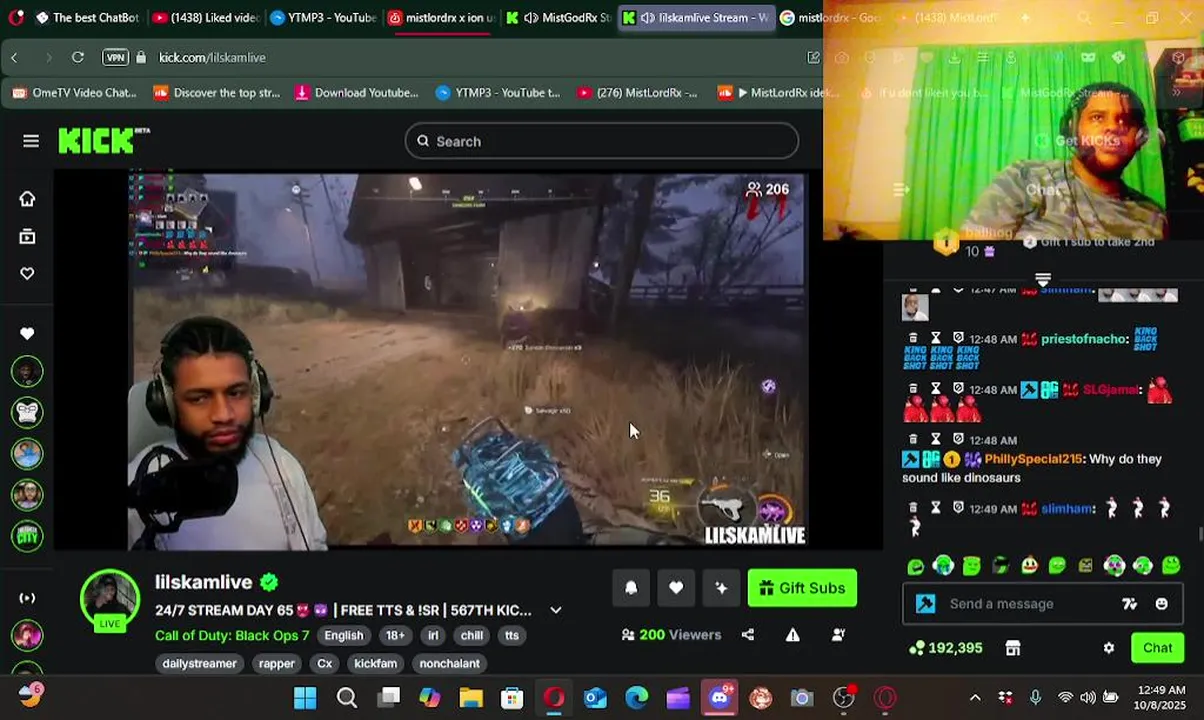This screenshot has height=720, width=1204.
Task: Open the Home icon in Kick sidebar
Action: [x=27, y=198]
